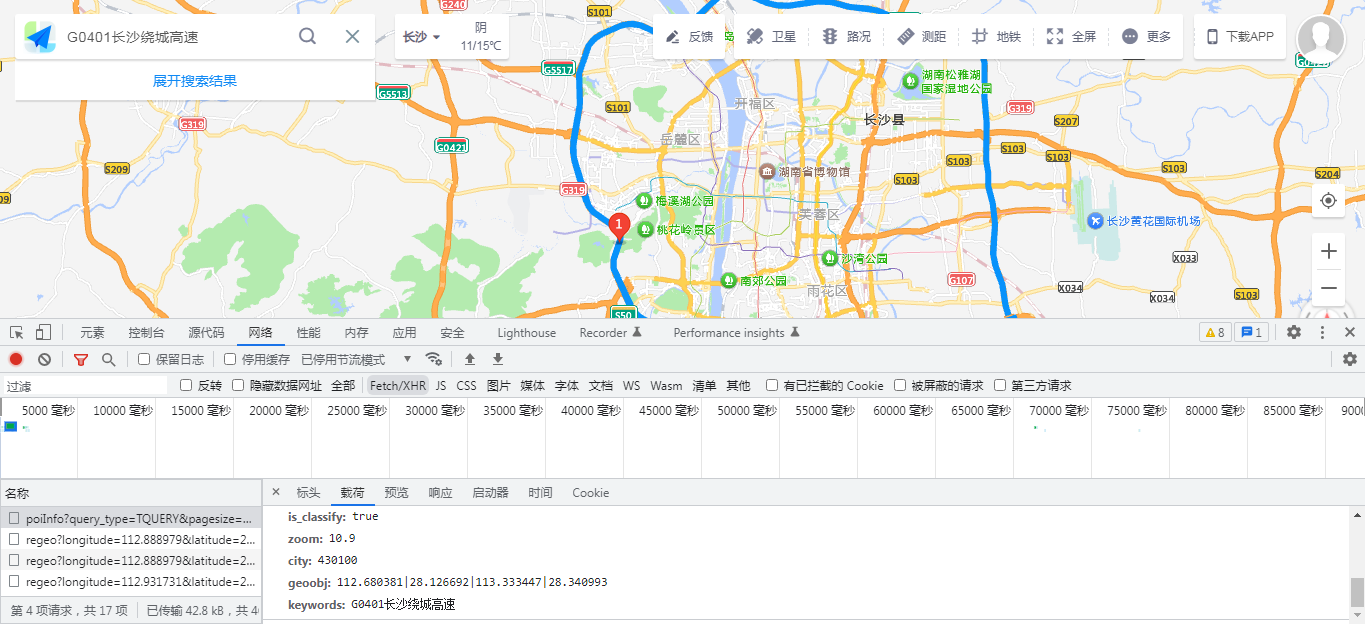Enable 保留日志 preserve log checkbox
1365x624 pixels.
coord(144,359)
